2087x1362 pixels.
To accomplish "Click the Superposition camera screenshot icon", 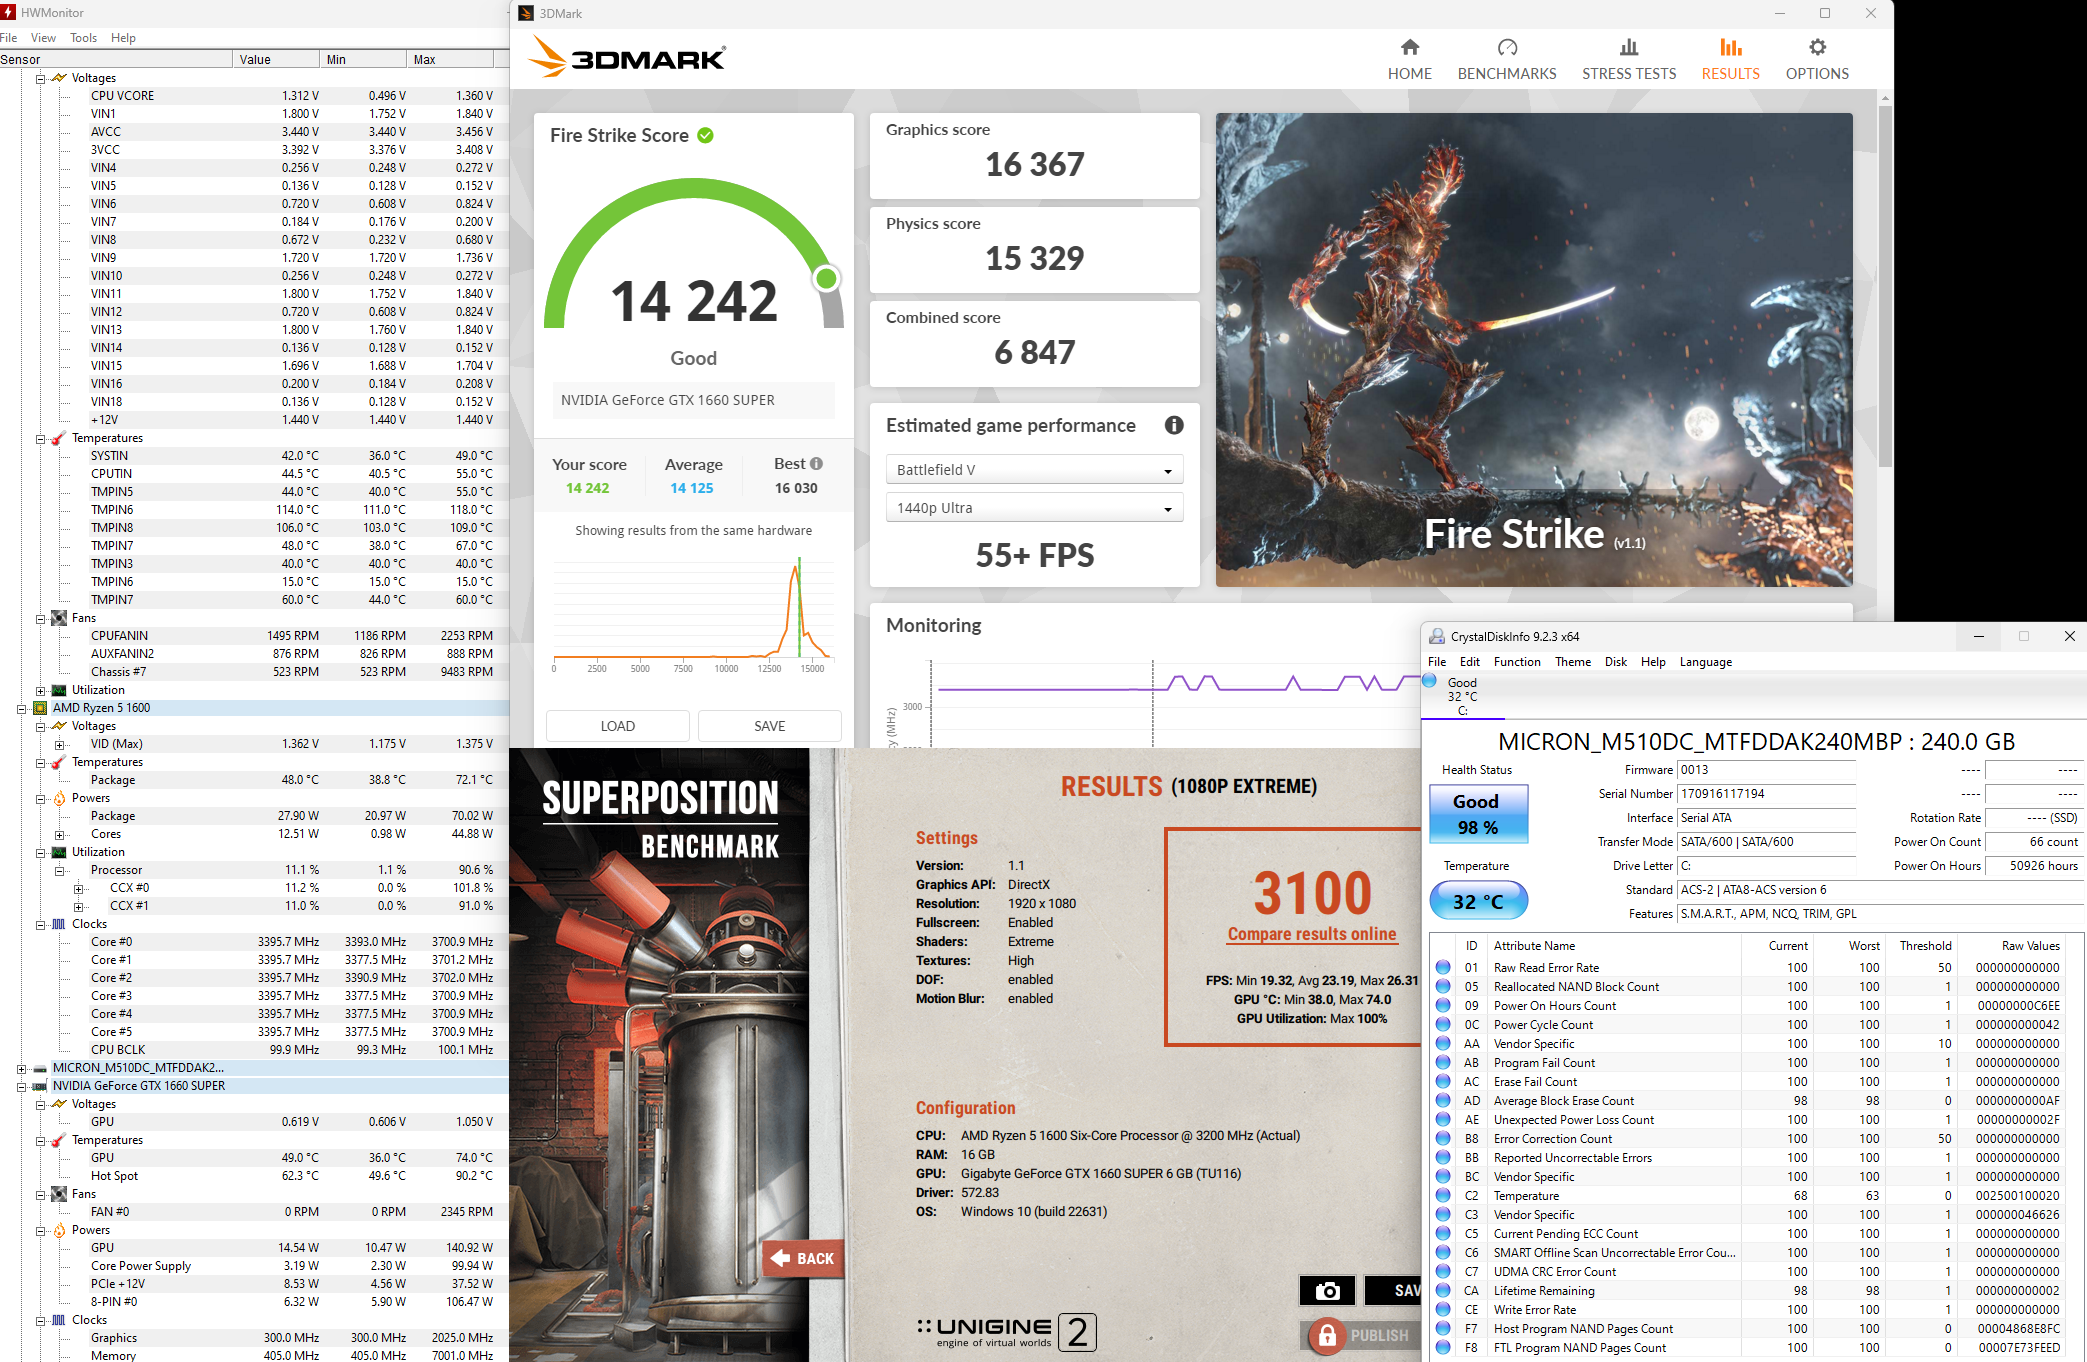I will coord(1327,1291).
